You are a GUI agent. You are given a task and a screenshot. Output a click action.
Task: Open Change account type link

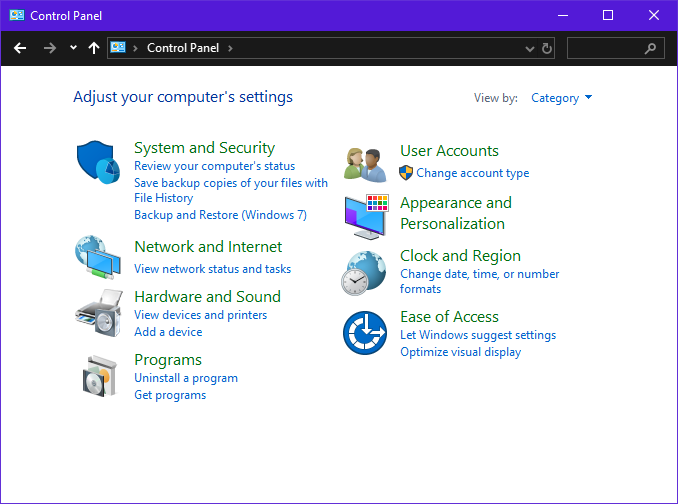[472, 173]
